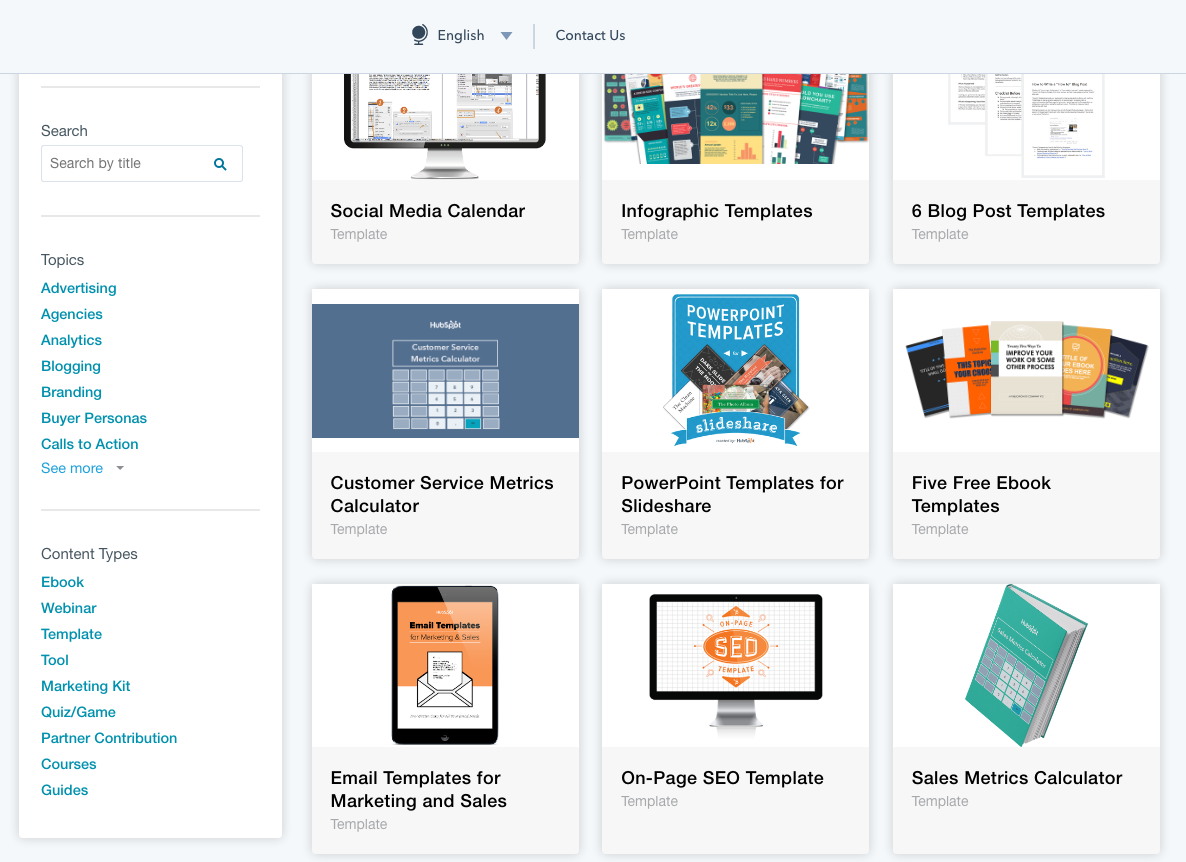Click the Five Free Ebook Templates image
The width and height of the screenshot is (1186, 862).
[1026, 370]
